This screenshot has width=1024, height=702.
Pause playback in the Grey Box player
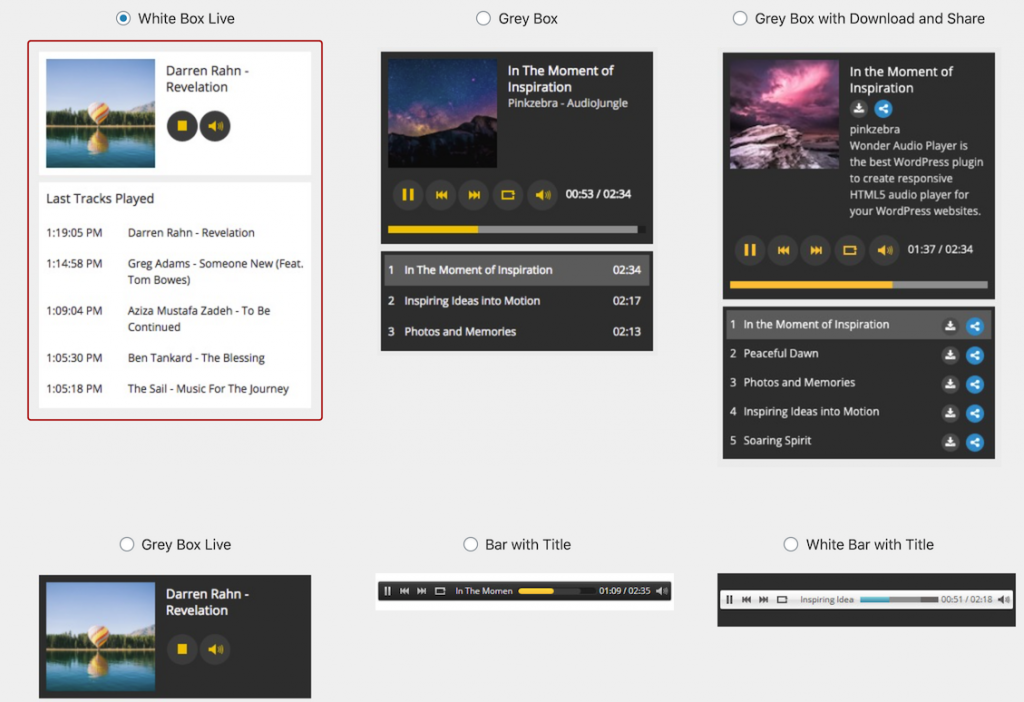409,195
